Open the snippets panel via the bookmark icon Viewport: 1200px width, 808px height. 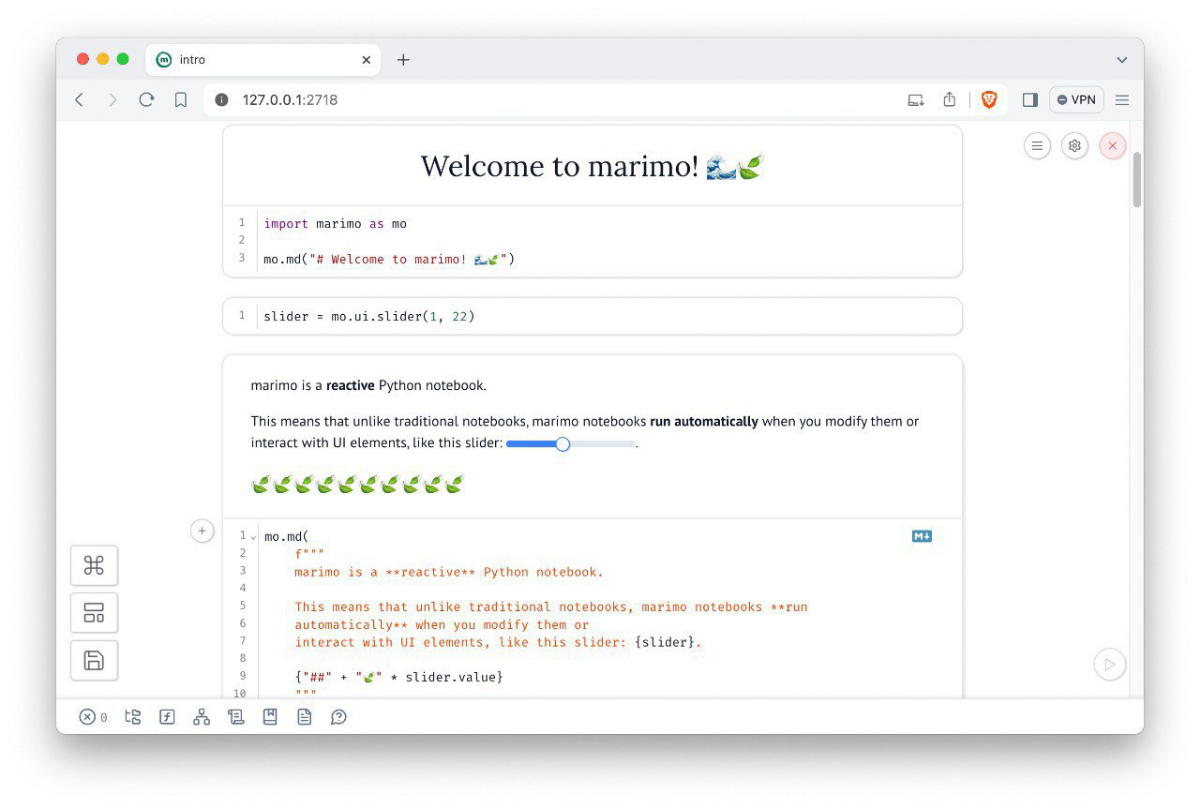pos(270,716)
